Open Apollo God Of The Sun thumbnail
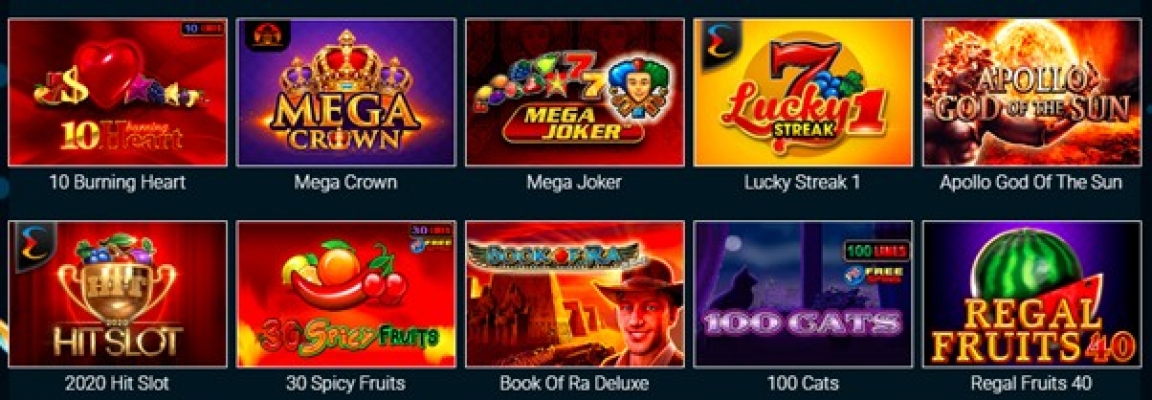The height and width of the screenshot is (400, 1152). pos(1032,92)
